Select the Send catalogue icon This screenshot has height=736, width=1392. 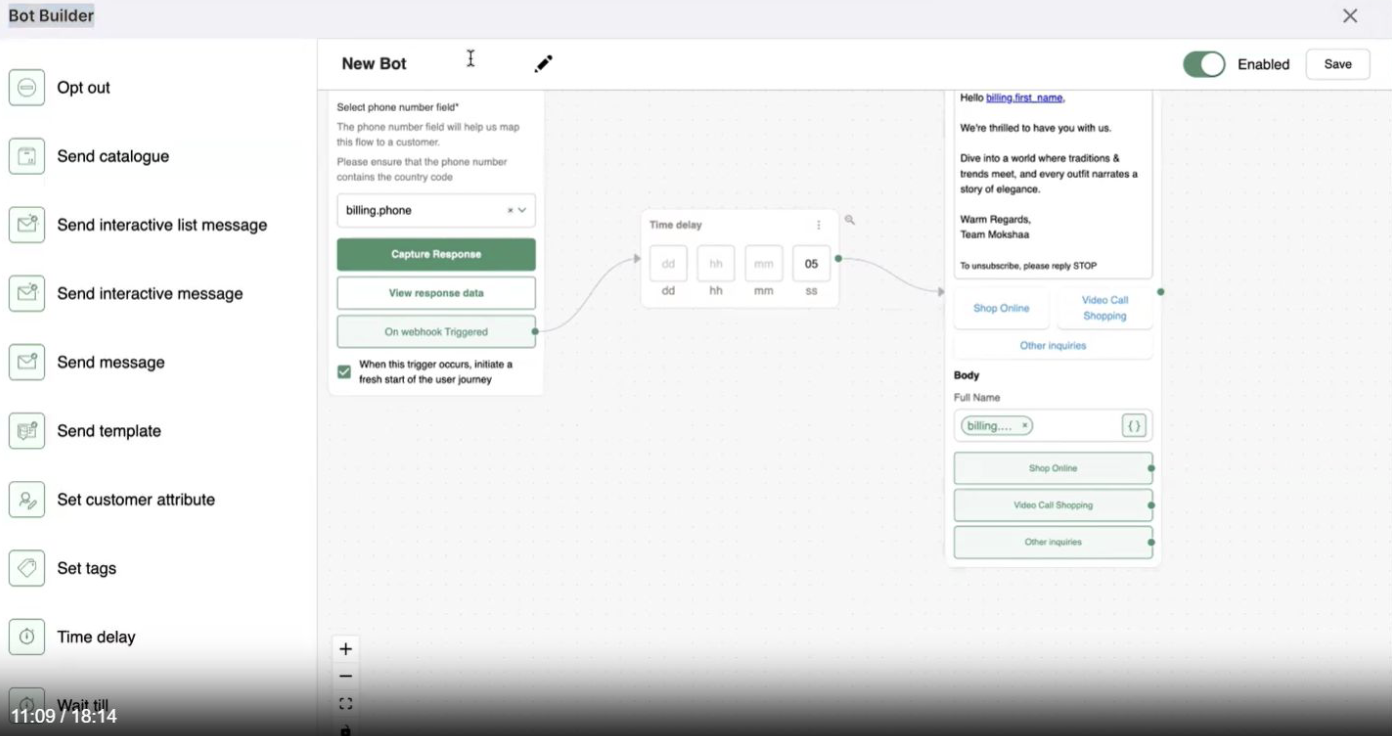tap(27, 157)
